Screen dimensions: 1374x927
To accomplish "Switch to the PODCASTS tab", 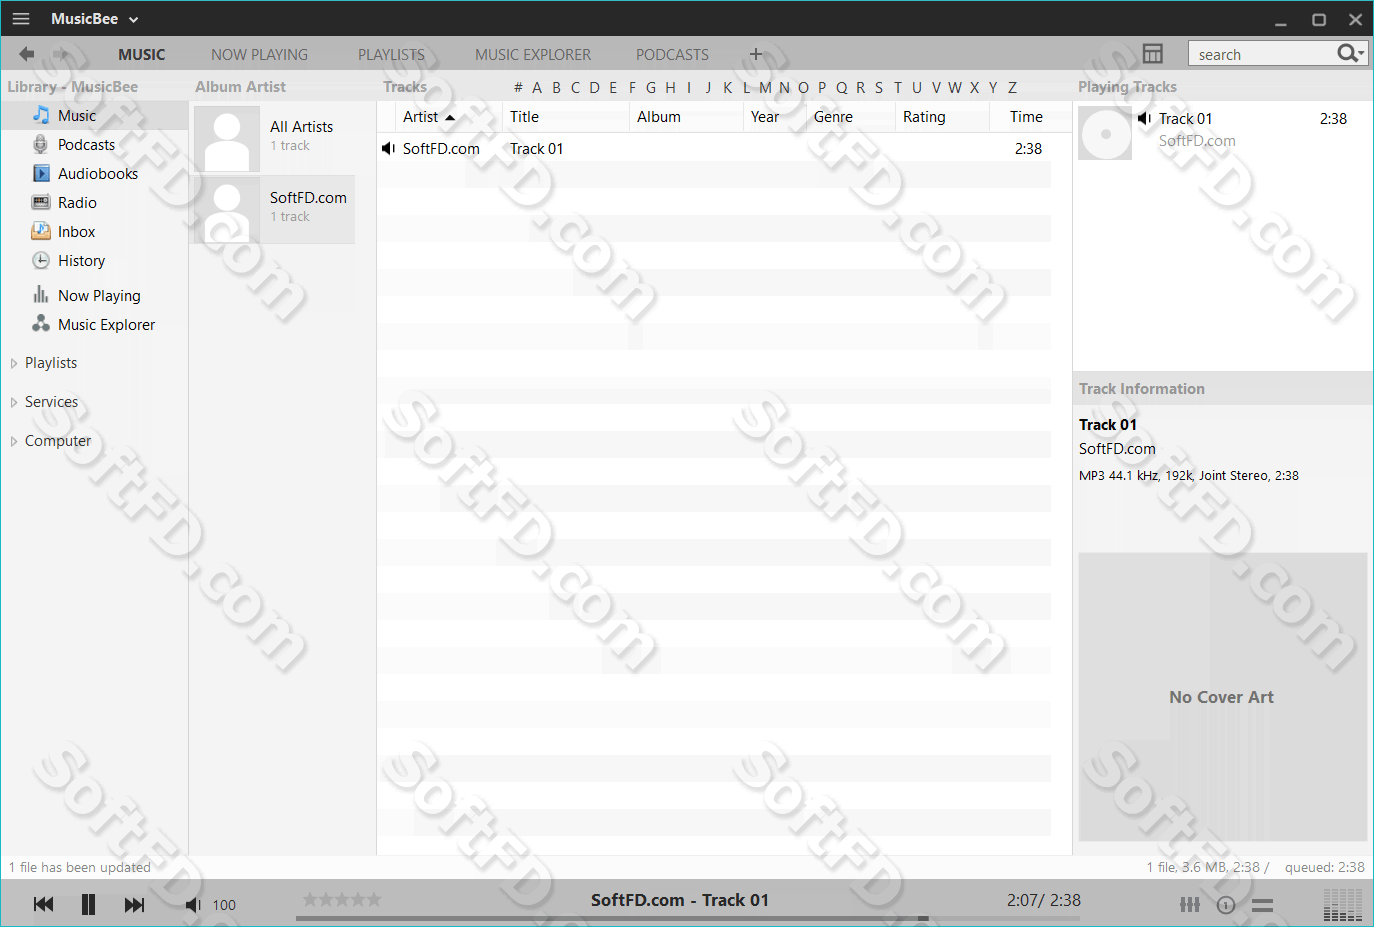I will 672,55.
